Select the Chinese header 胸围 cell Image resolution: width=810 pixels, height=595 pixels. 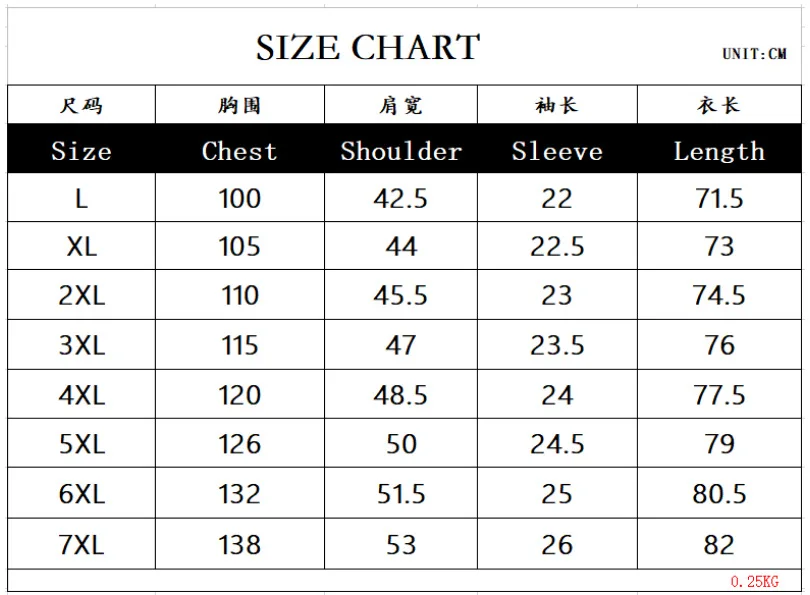pyautogui.click(x=239, y=105)
